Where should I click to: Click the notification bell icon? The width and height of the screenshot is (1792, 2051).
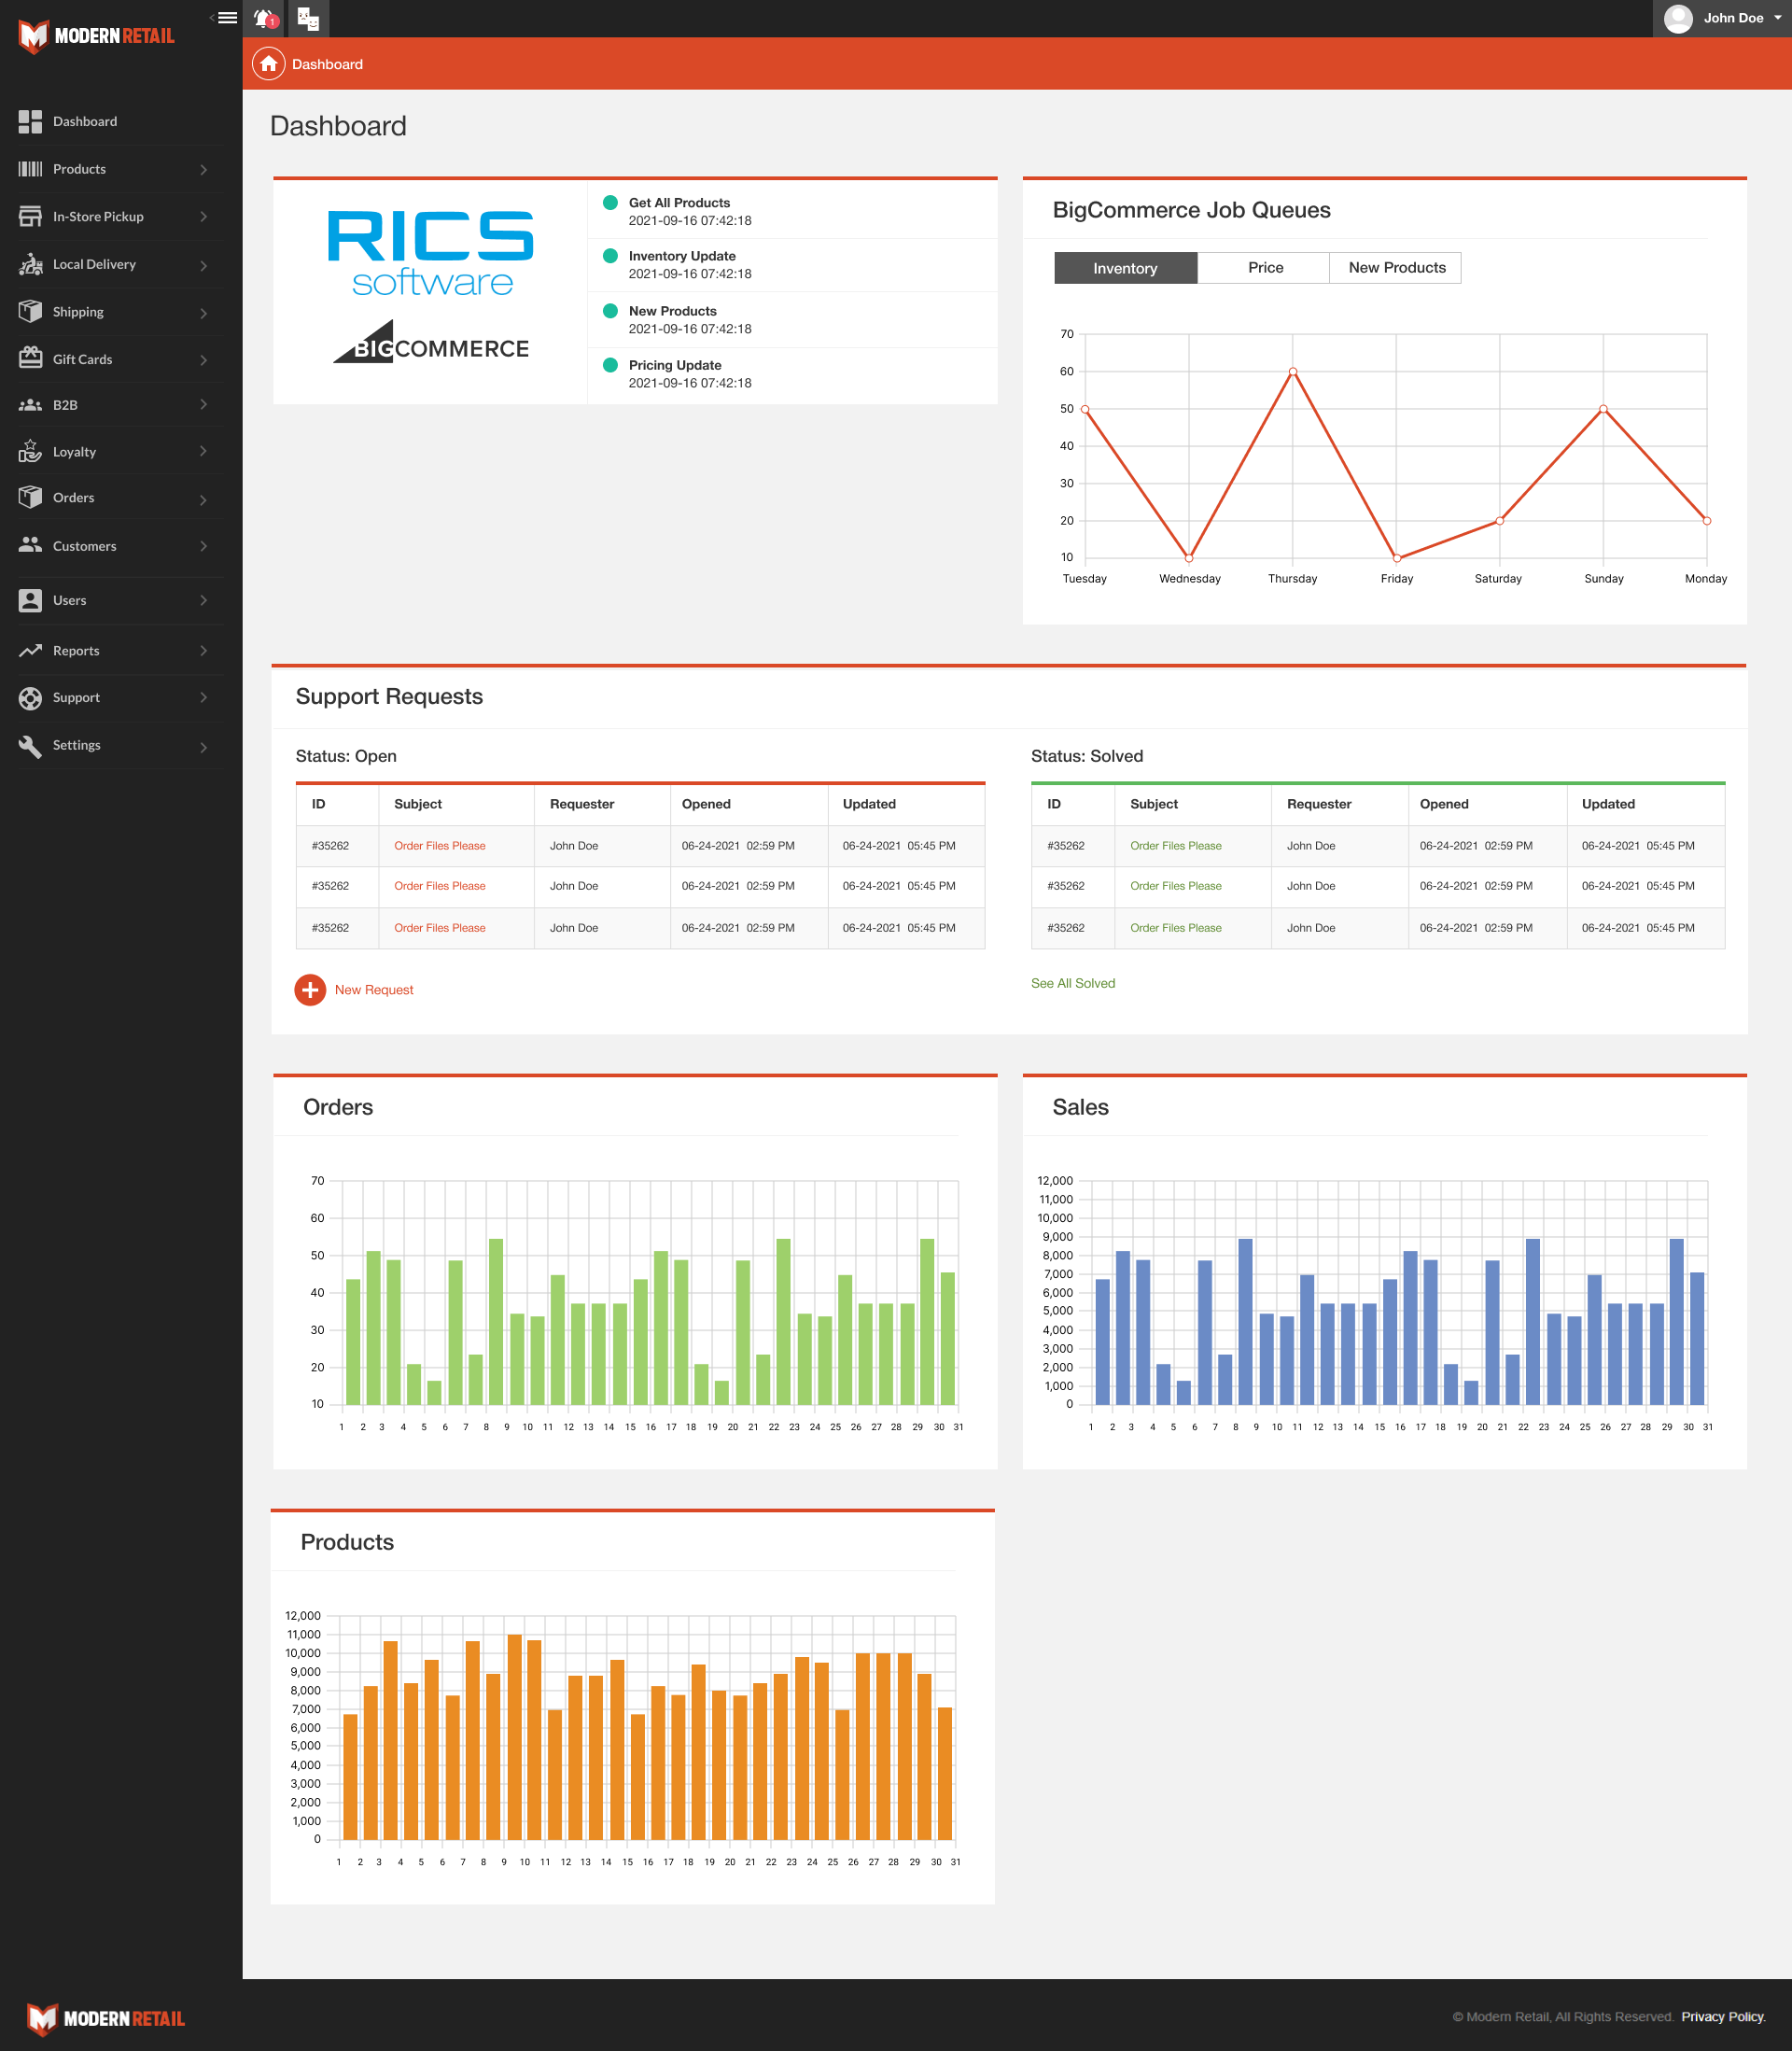(265, 18)
